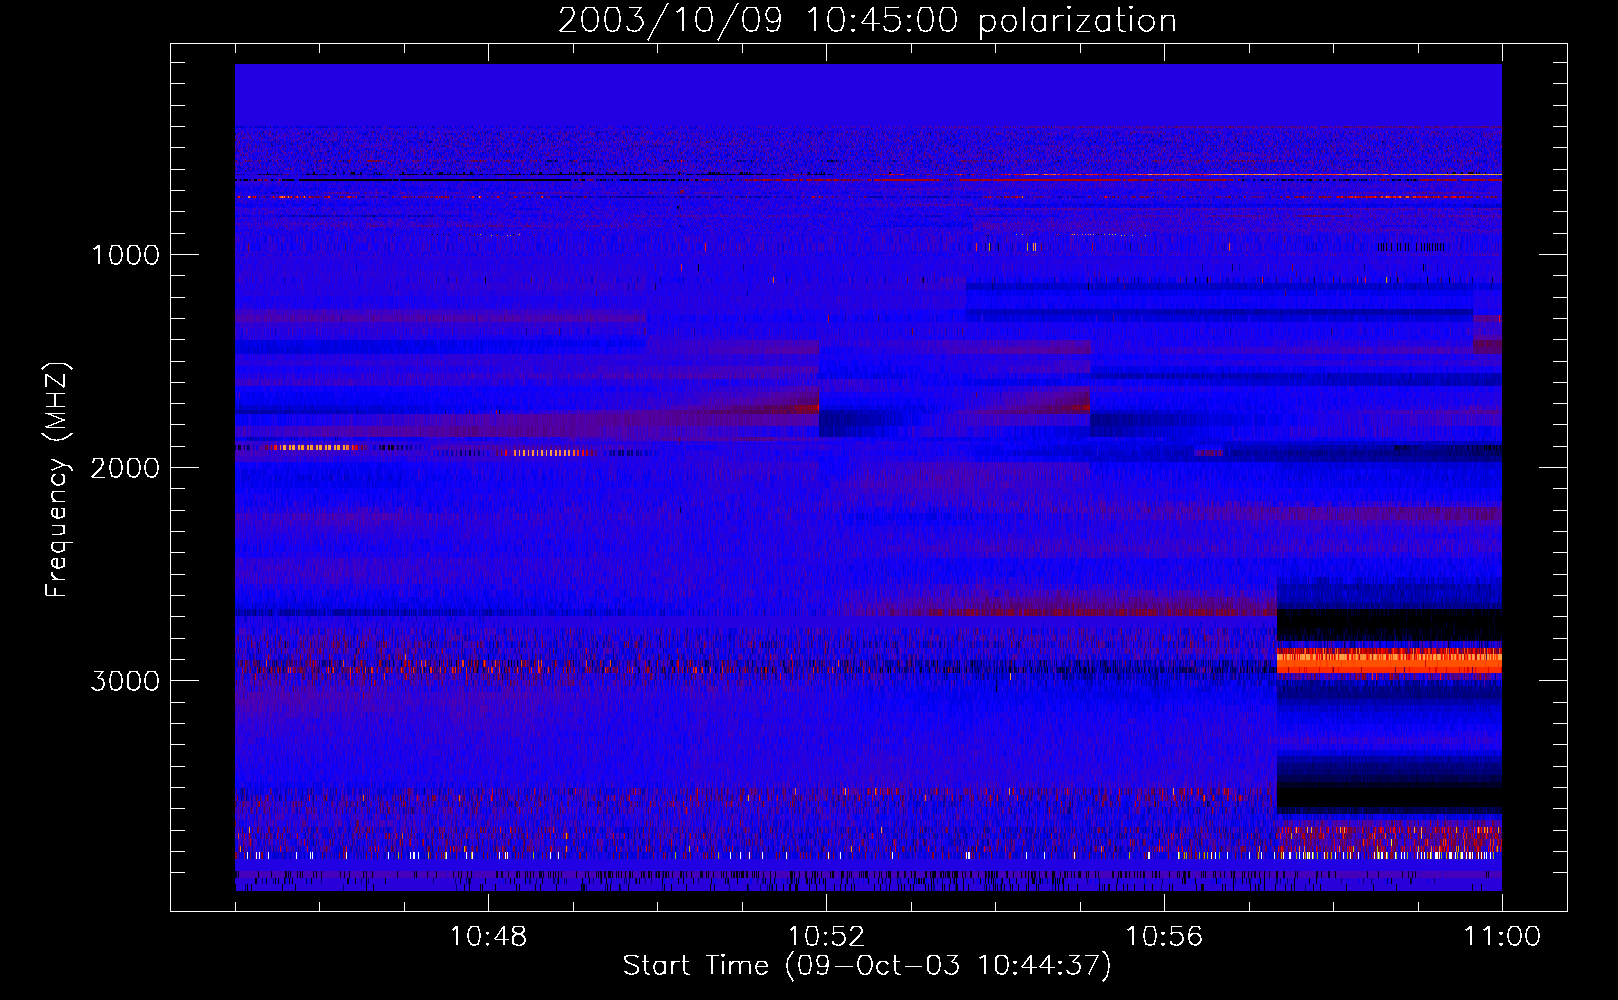Viewport: 1618px width, 1000px height.
Task: Click the 10:56 time axis label
Action: click(x=1164, y=937)
